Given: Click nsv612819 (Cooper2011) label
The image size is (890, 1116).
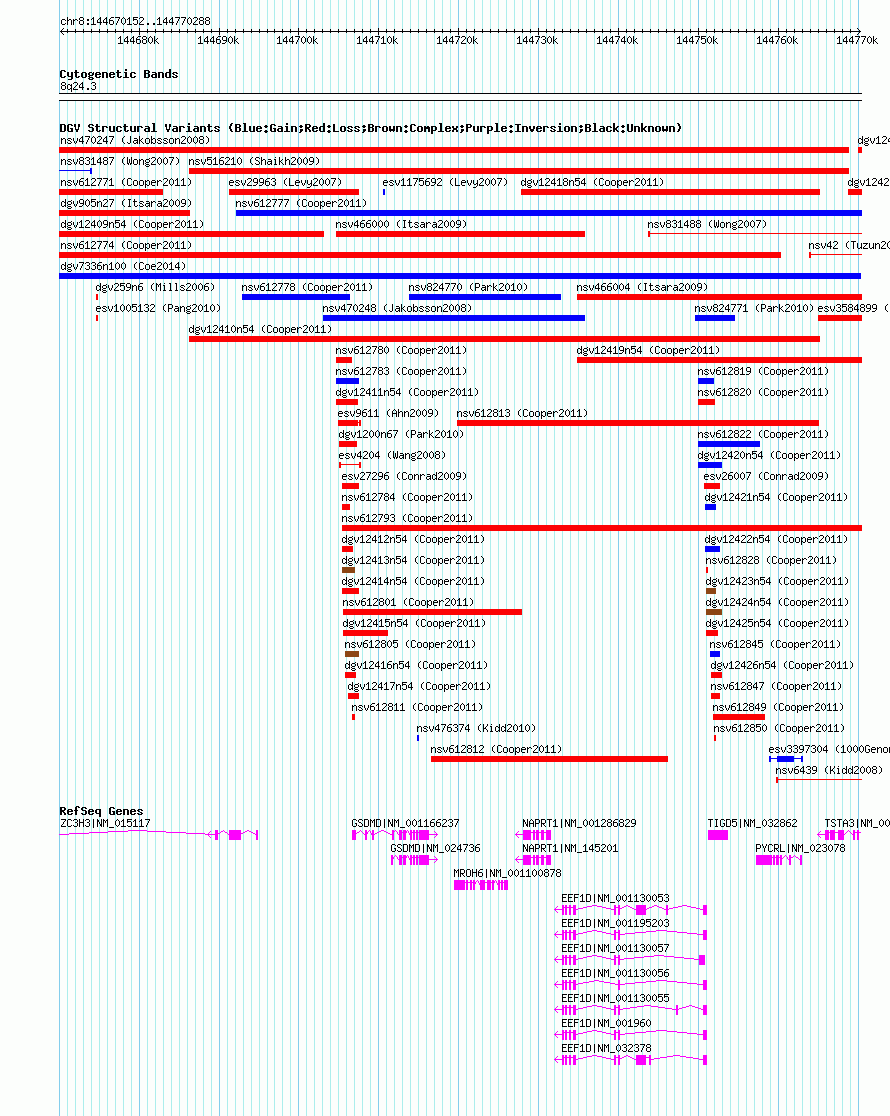Looking at the screenshot, I should point(763,371).
